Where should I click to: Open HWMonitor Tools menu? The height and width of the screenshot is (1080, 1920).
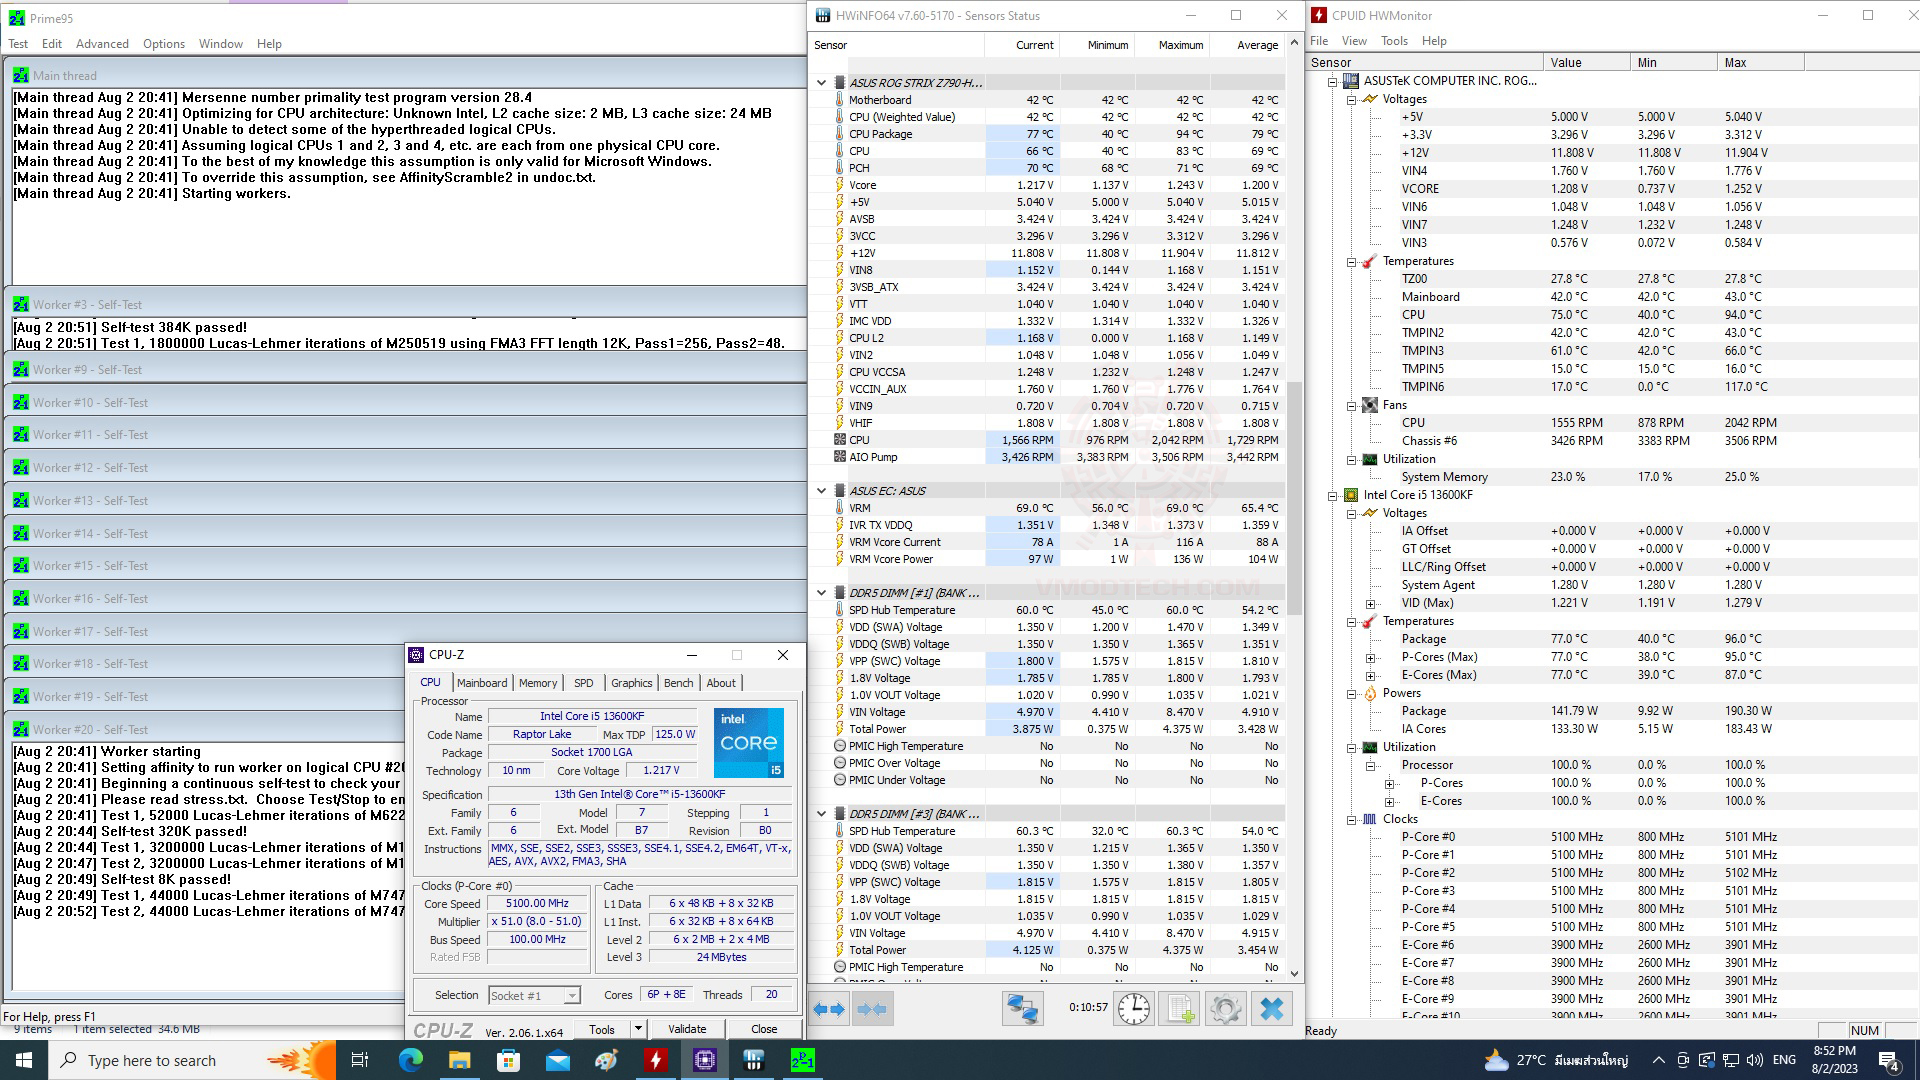(1394, 41)
